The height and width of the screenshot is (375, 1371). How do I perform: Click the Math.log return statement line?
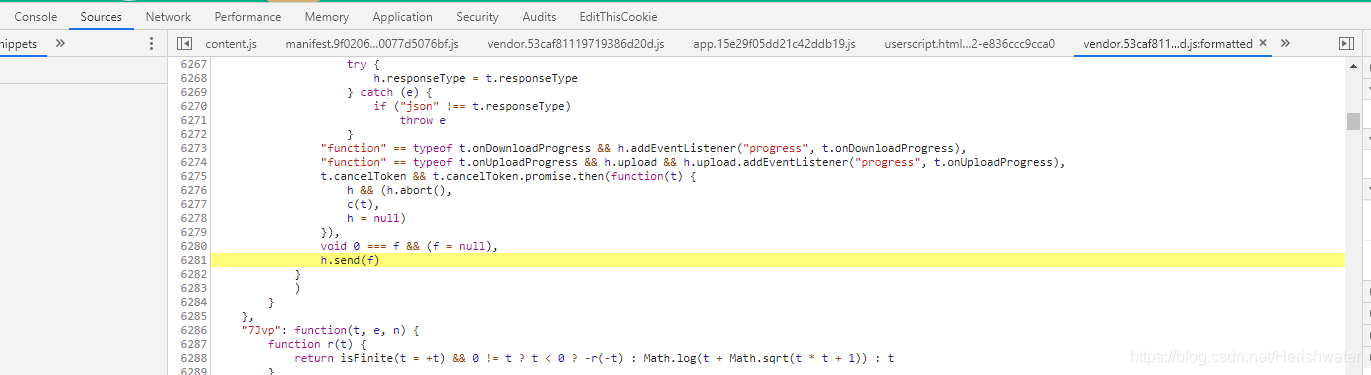click(x=593, y=358)
